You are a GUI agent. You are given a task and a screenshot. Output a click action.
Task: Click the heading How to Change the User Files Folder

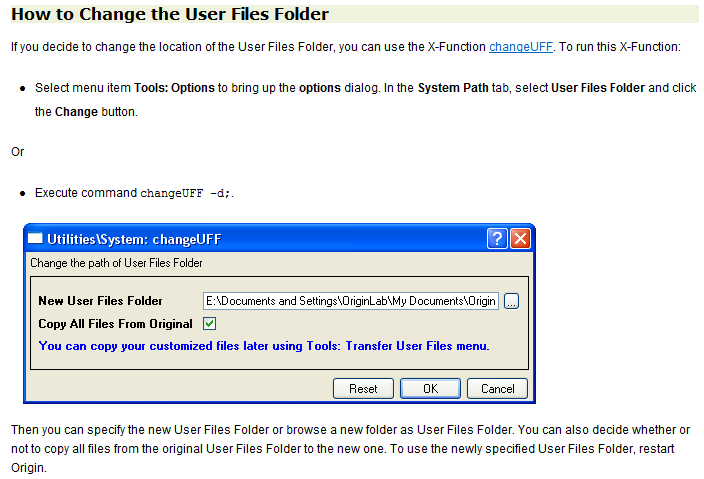tap(170, 14)
